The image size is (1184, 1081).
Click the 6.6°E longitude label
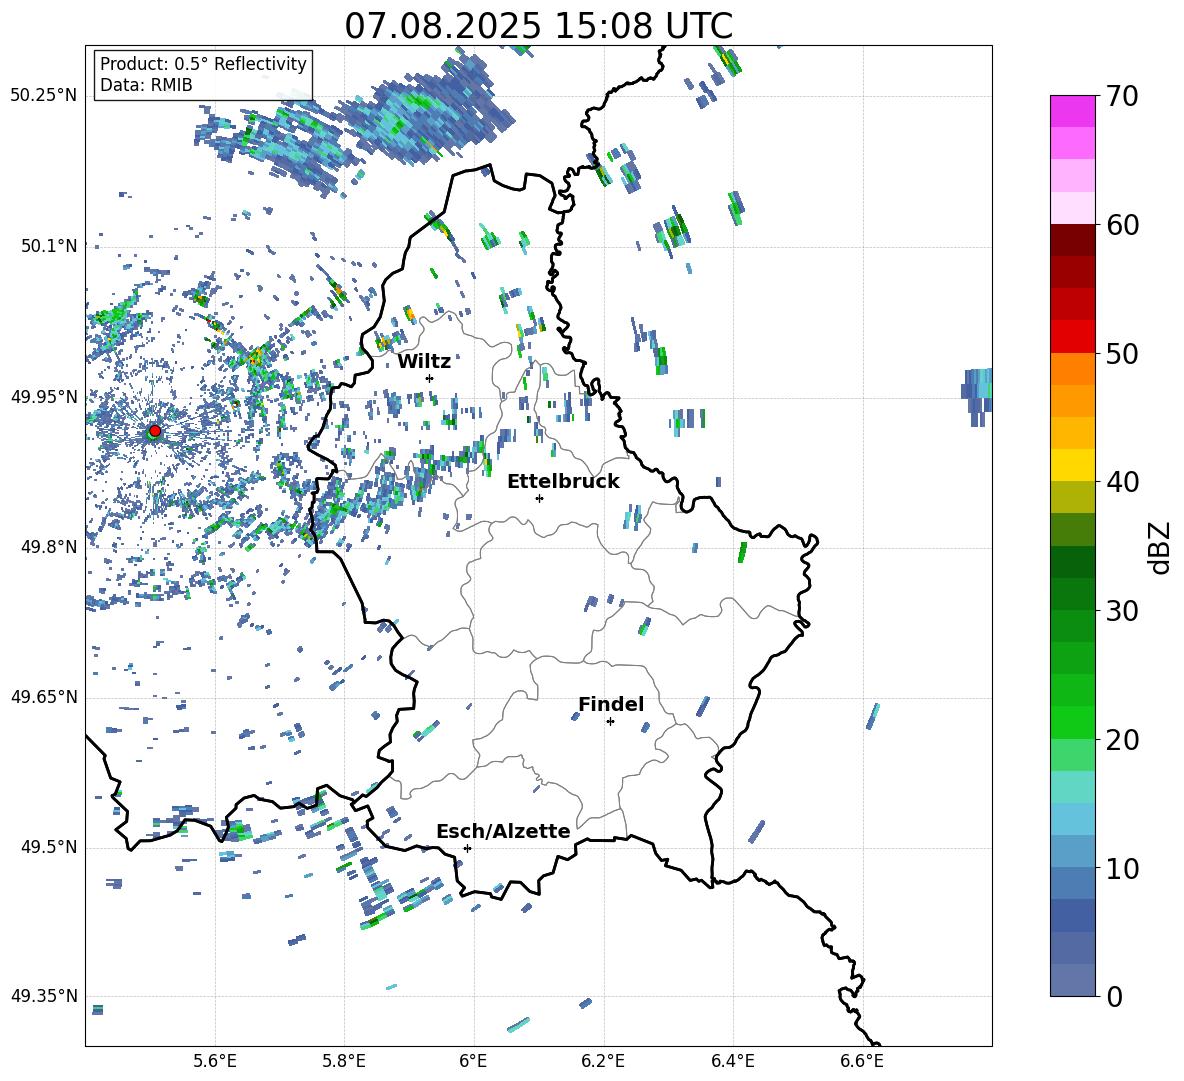(862, 1061)
